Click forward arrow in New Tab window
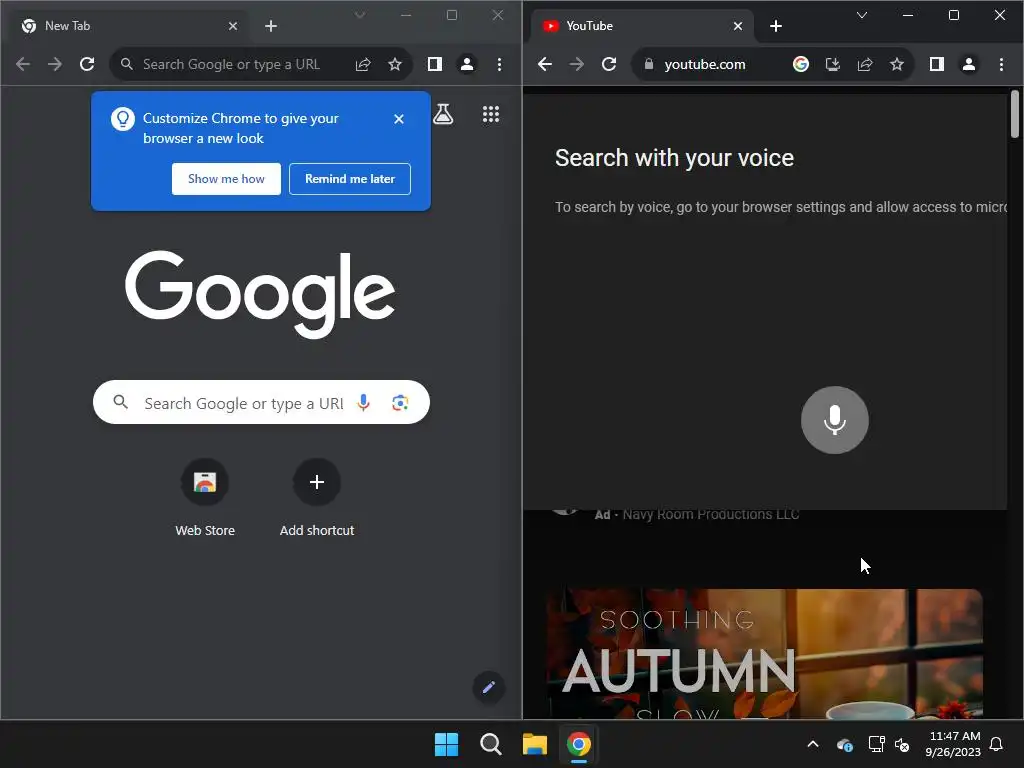The width and height of the screenshot is (1024, 768). pos(55,64)
